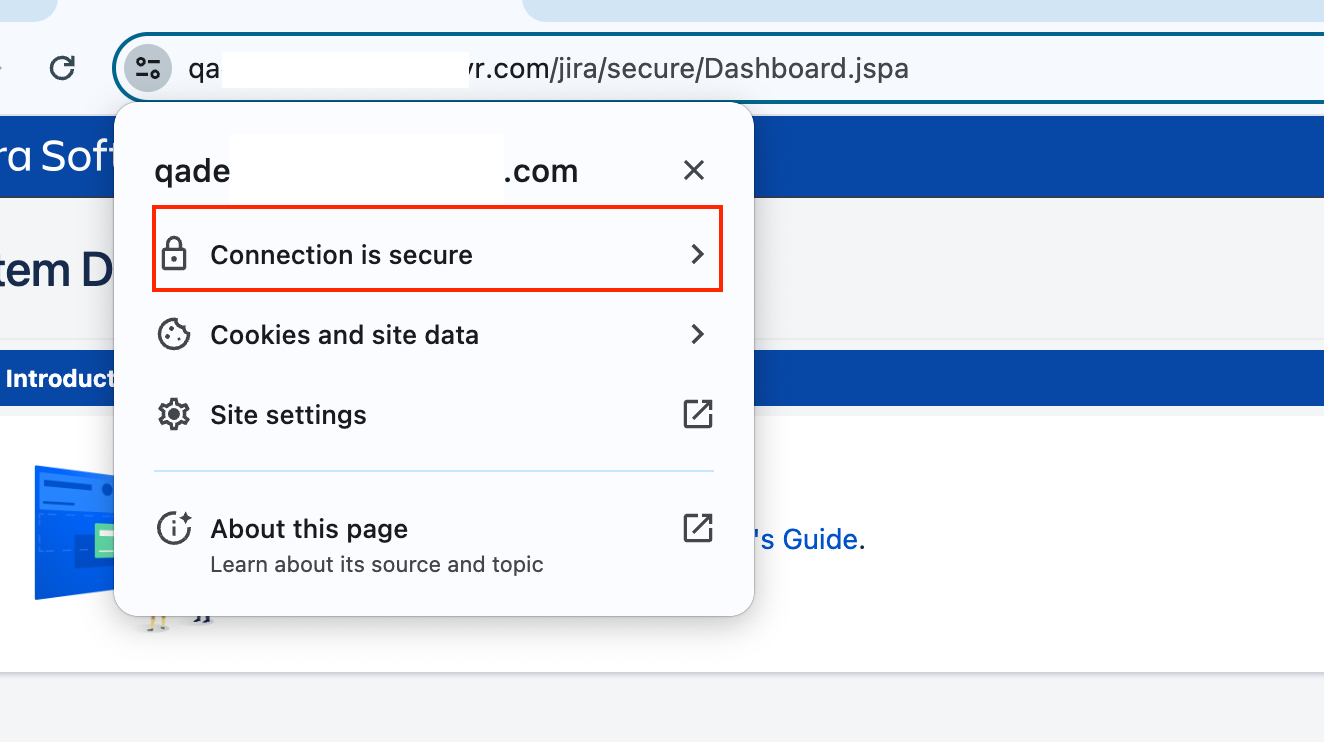
Task: Click the lock icon beside Connection is secure
Action: (175, 254)
